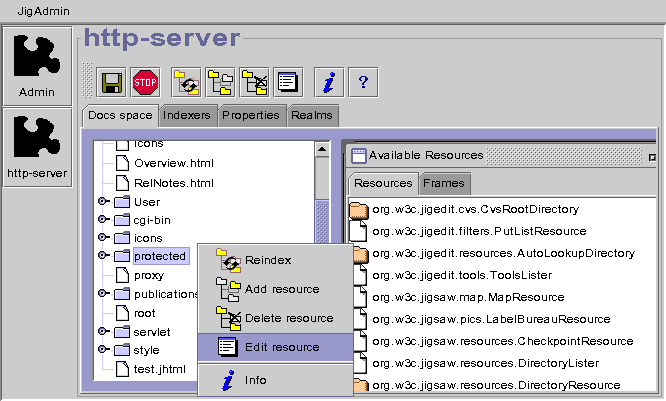Click the folder icon next to cgi-bin
Screen dimensions: 666x401
[x=122, y=220]
